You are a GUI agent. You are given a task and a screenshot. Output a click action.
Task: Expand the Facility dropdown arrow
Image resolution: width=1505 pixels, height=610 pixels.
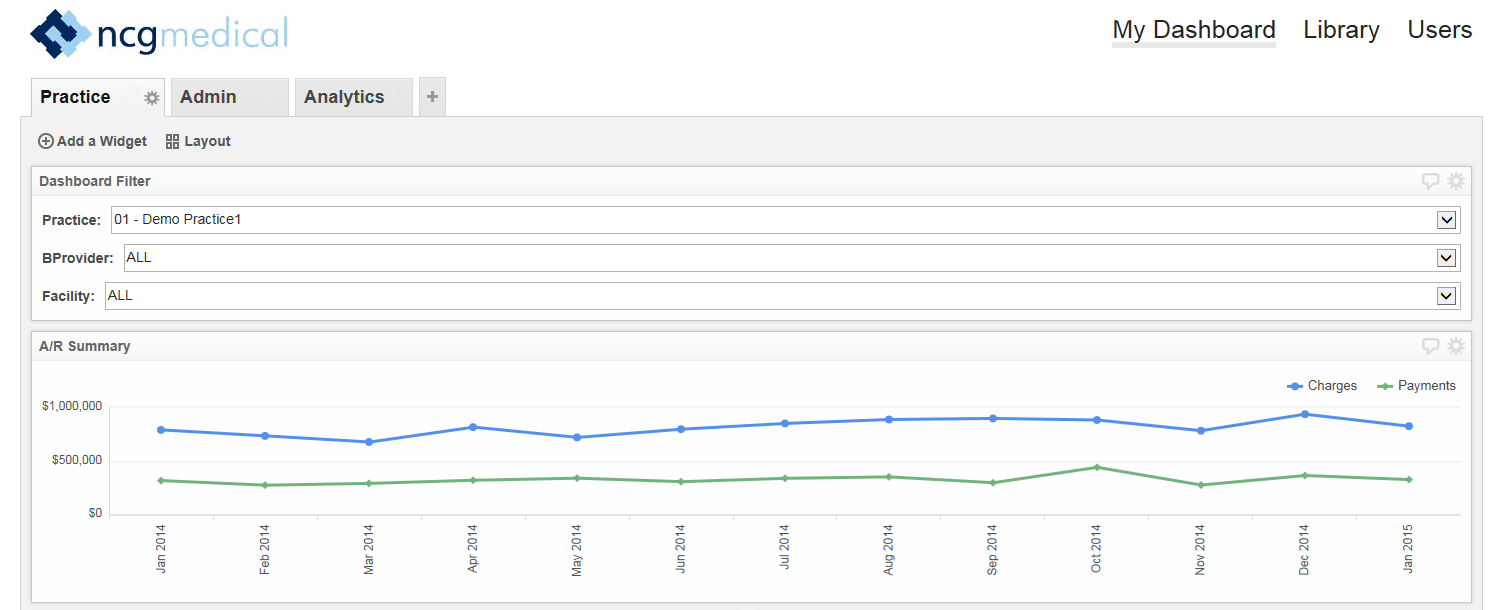(x=1446, y=296)
